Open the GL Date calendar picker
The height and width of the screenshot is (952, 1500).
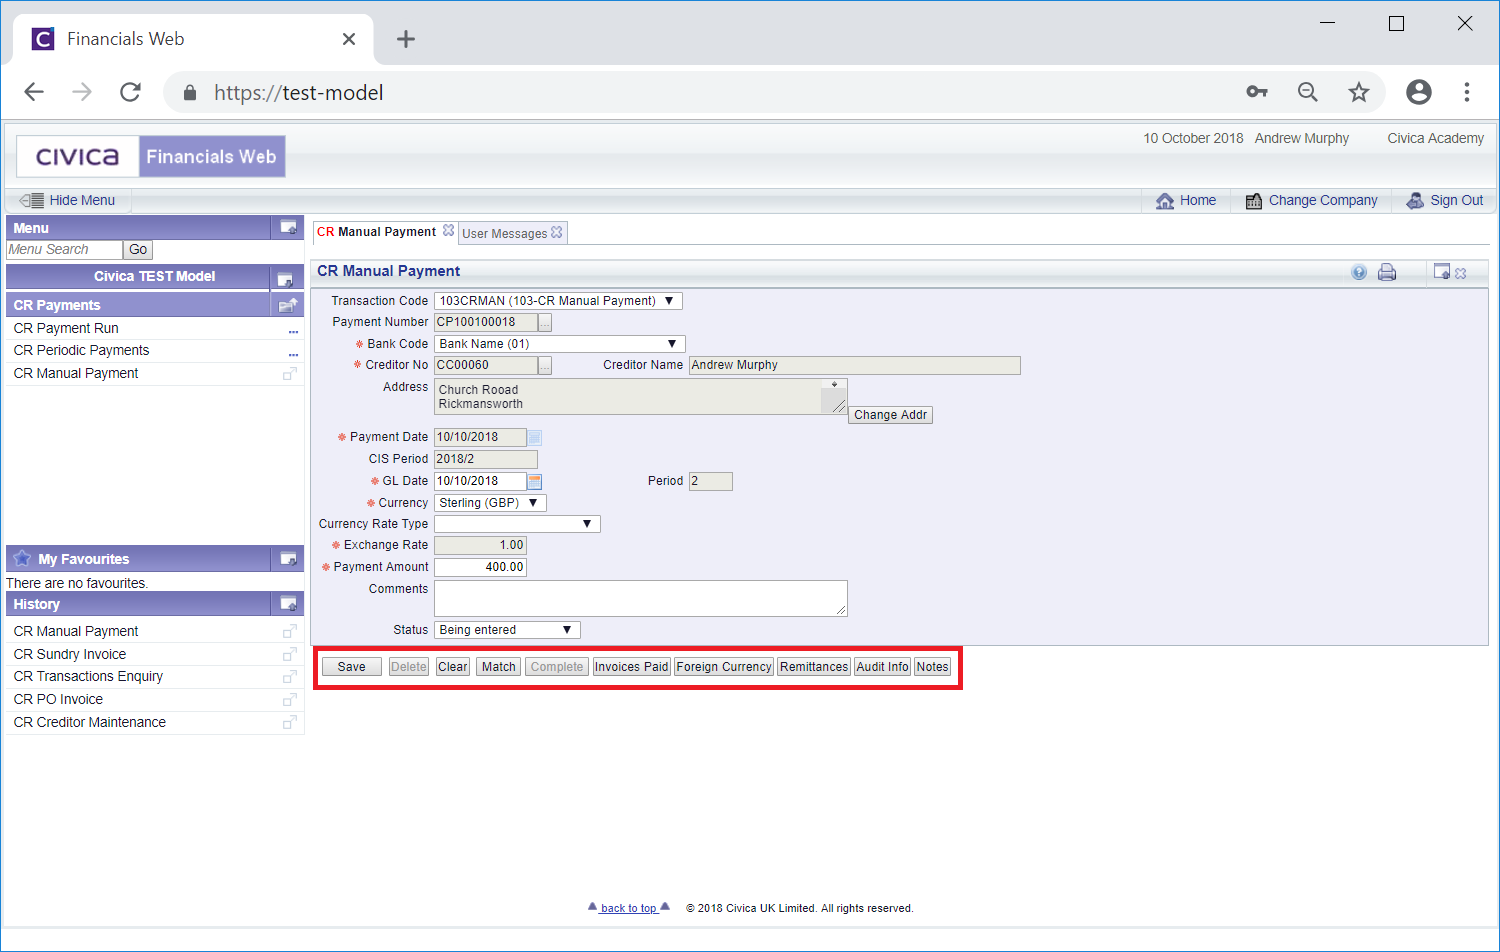(x=535, y=481)
